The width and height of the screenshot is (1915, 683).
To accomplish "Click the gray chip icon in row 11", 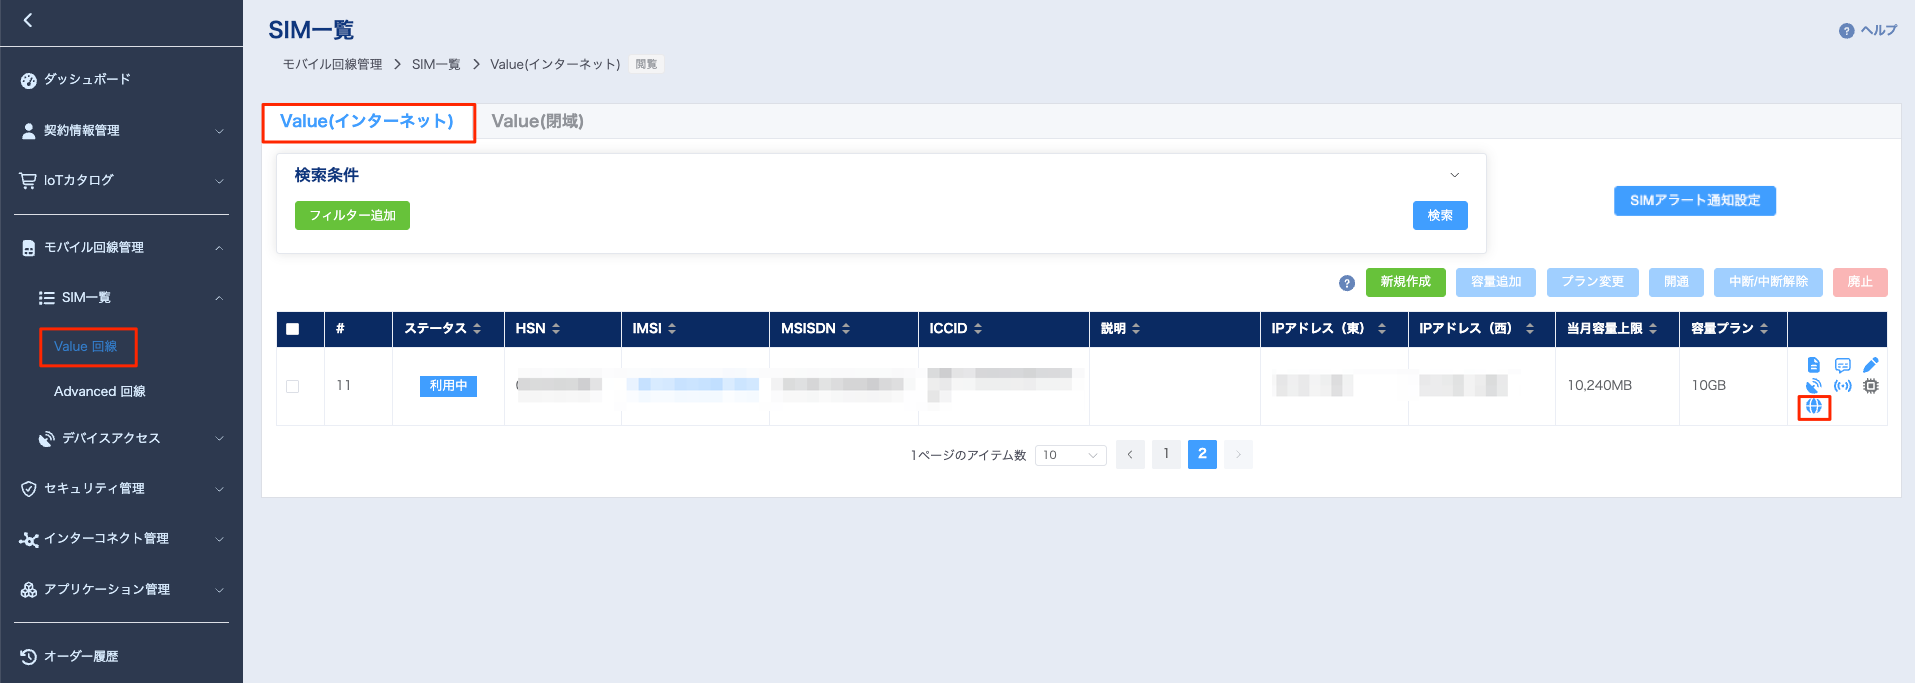I will [1871, 385].
